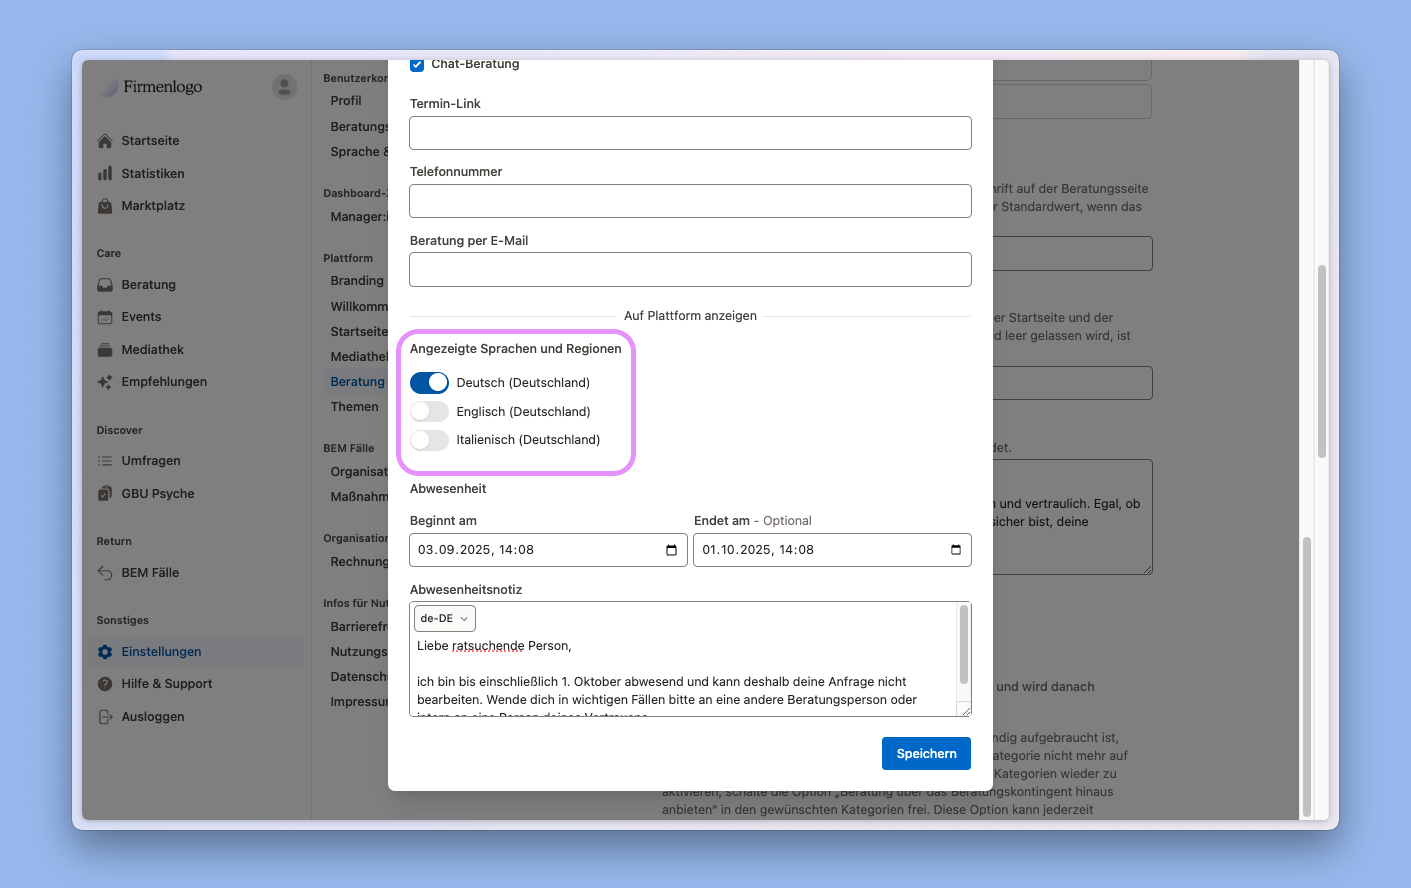Click the Ausloggen logout icon
Image resolution: width=1411 pixels, height=888 pixels.
pos(105,717)
